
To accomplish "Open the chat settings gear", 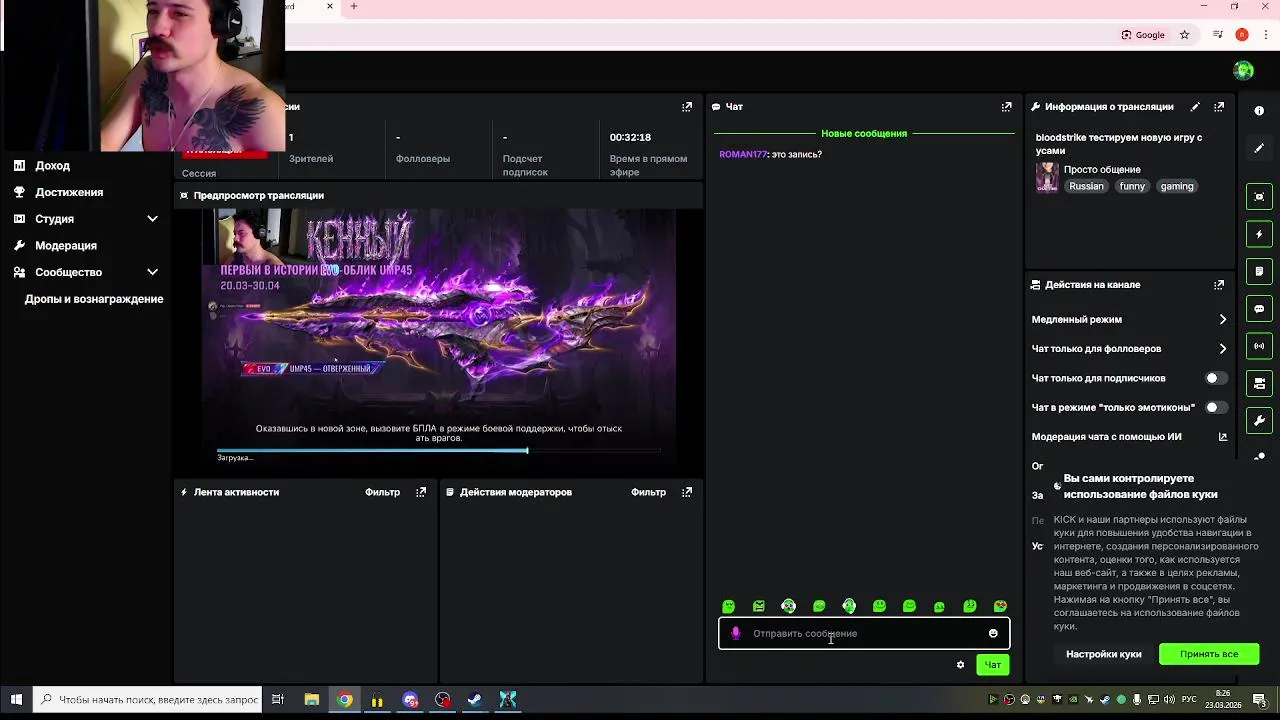I will pyautogui.click(x=960, y=665).
